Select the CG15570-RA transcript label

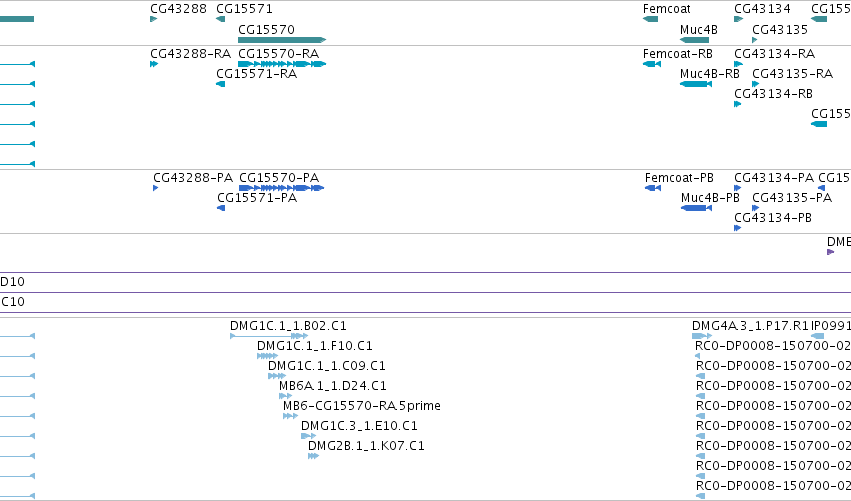pos(278,54)
